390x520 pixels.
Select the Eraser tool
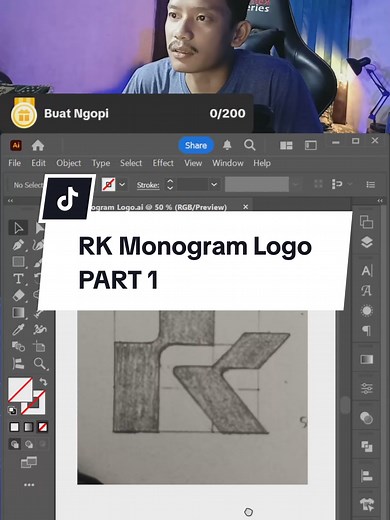pyautogui.click(x=18, y=295)
